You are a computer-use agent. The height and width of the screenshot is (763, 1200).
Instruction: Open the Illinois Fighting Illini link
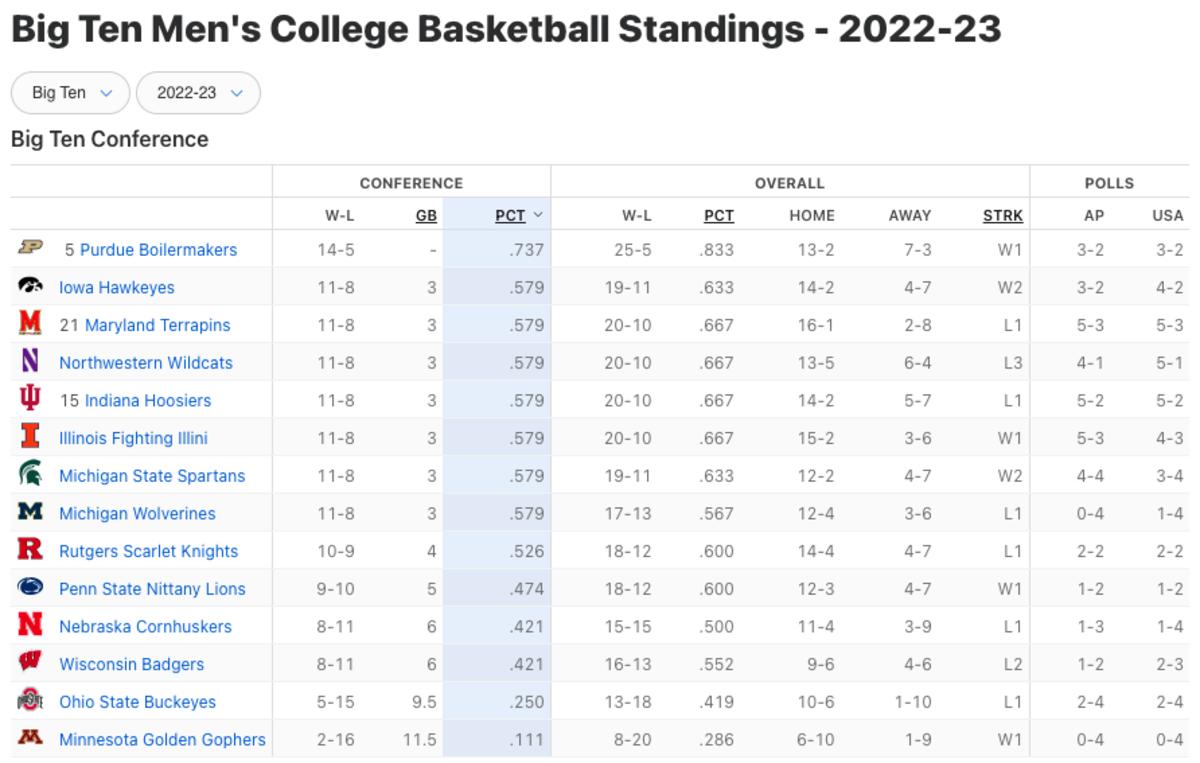(x=134, y=438)
